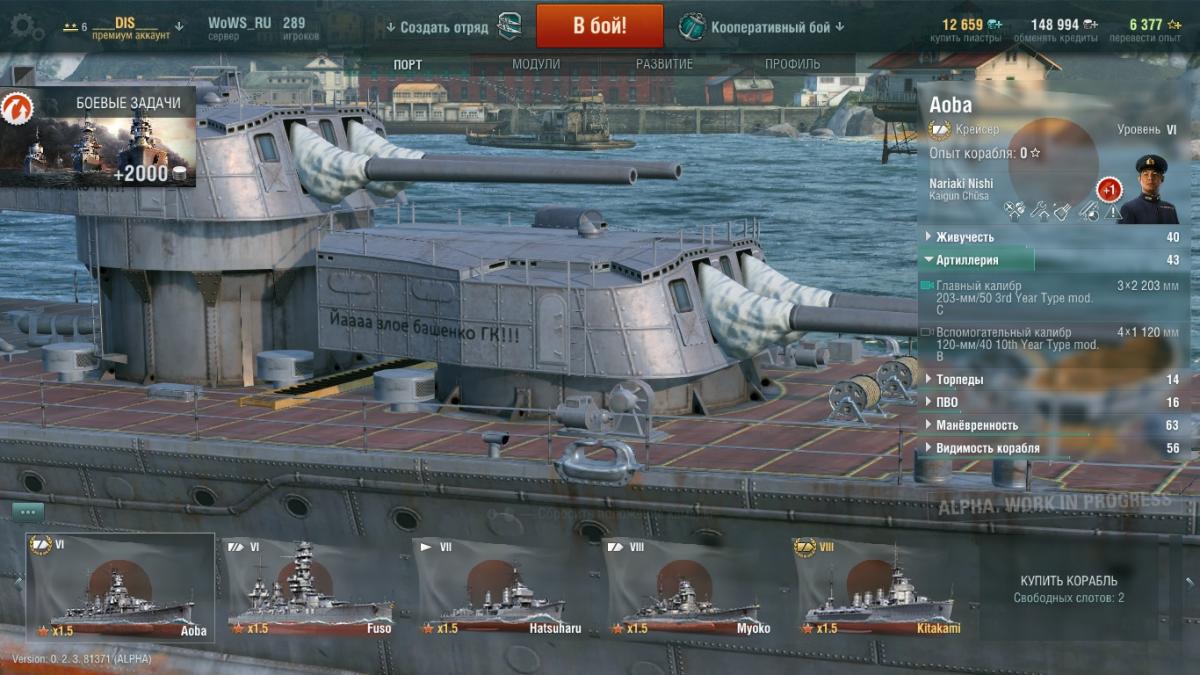Viewport: 1200px width, 675px height.
Task: Open commander Nariaki Nishi's portrait
Action: (x=1147, y=189)
